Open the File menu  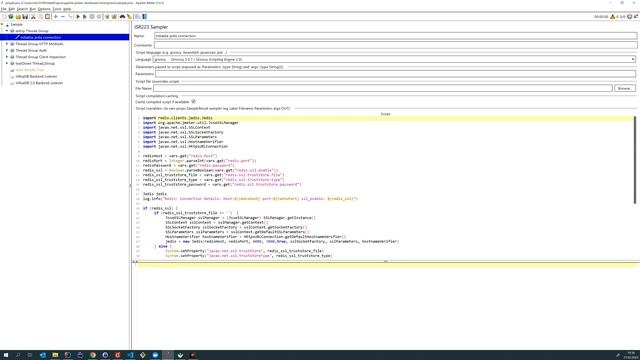point(4,9)
